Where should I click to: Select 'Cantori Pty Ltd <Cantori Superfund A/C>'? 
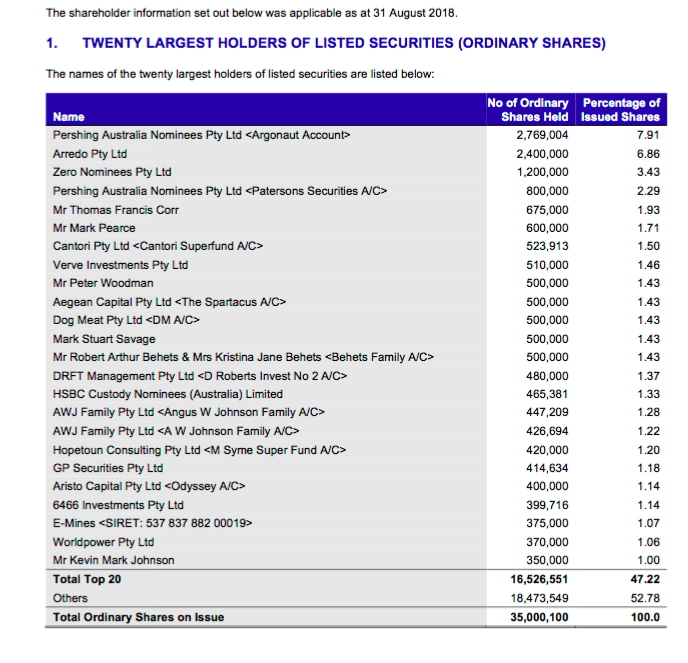click(158, 246)
